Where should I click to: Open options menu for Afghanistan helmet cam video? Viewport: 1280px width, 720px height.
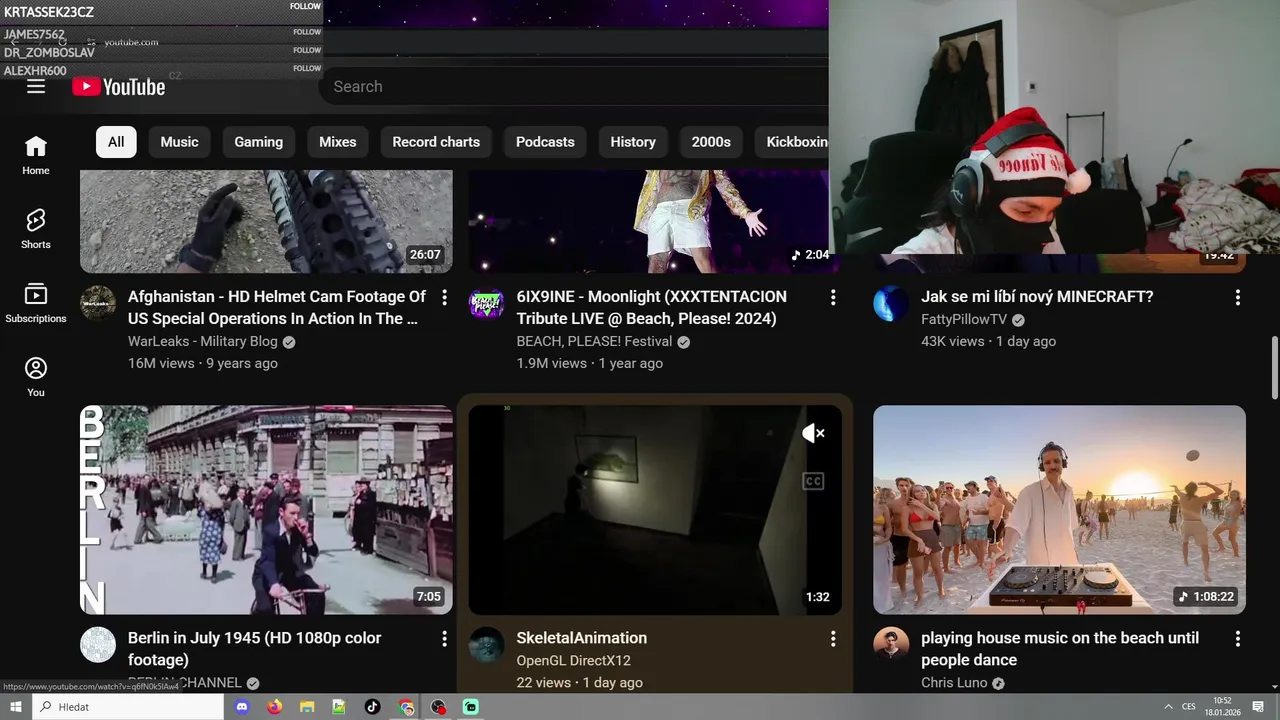click(445, 297)
